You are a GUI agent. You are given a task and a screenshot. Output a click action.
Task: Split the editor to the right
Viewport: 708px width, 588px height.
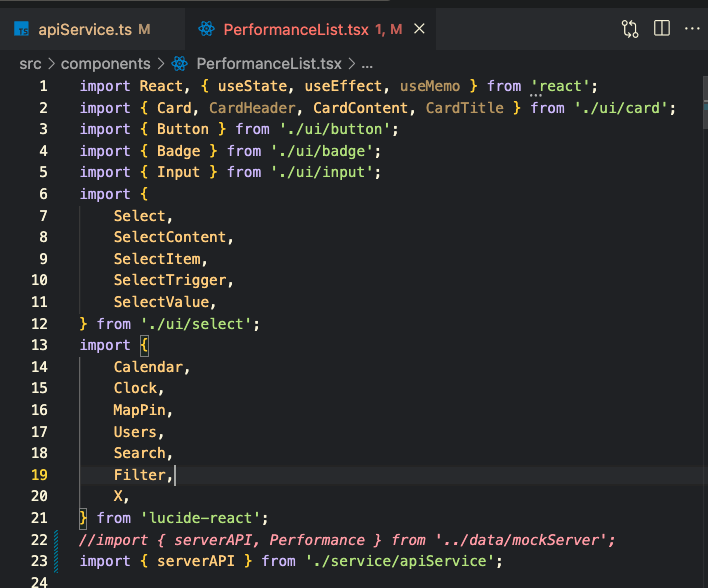[661, 29]
